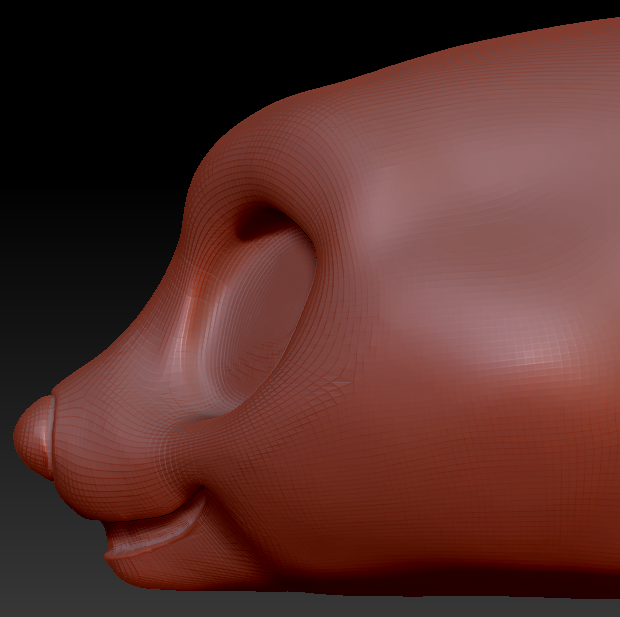Click the highlighted ridge along the snout bridge
The width and height of the screenshot is (620, 617).
coord(188,320)
